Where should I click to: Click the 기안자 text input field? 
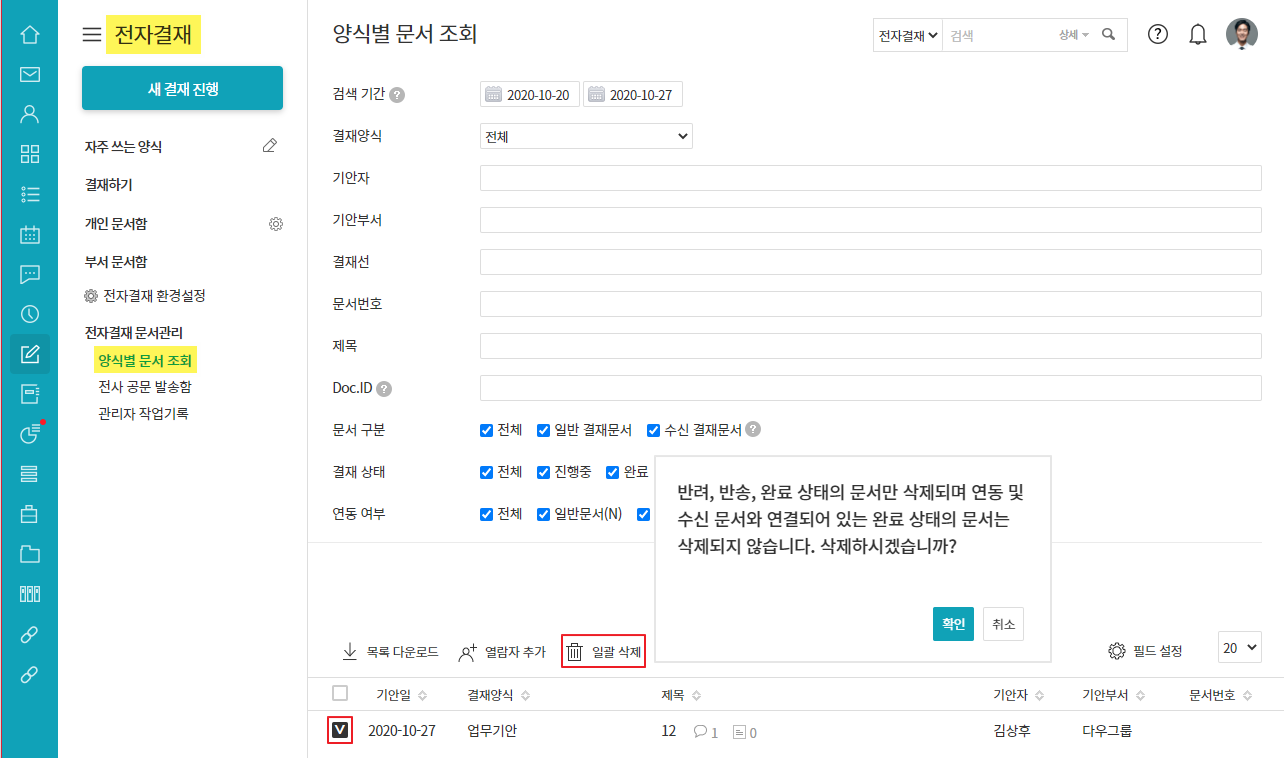[x=870, y=178]
